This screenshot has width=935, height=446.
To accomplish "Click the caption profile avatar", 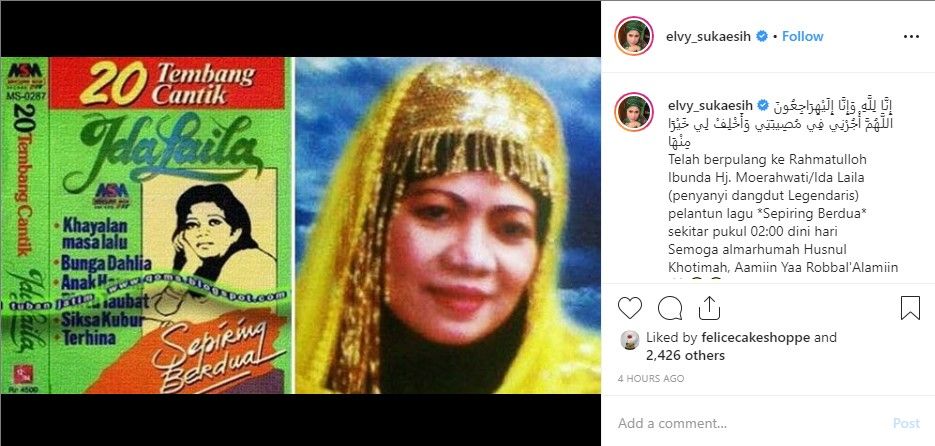I will [634, 112].
